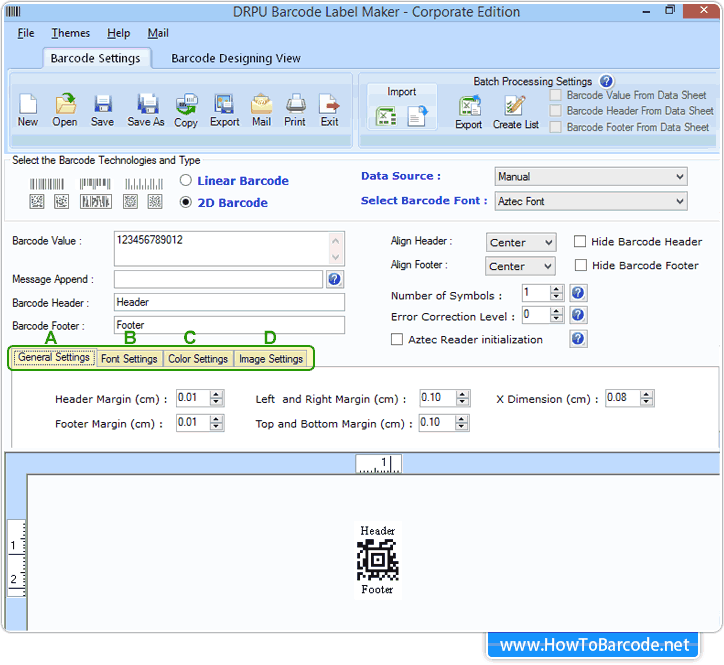
Task: Open the Error Correction Level help icon
Action: coord(578,315)
